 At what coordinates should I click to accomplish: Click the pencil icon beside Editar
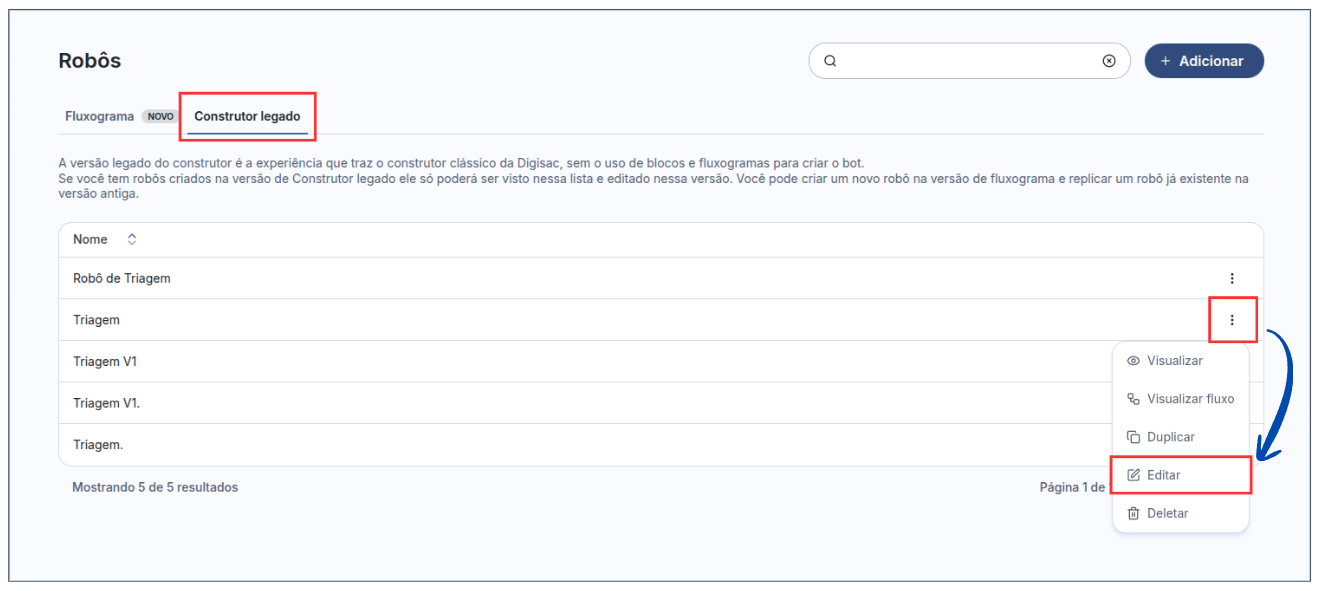[x=1133, y=475]
